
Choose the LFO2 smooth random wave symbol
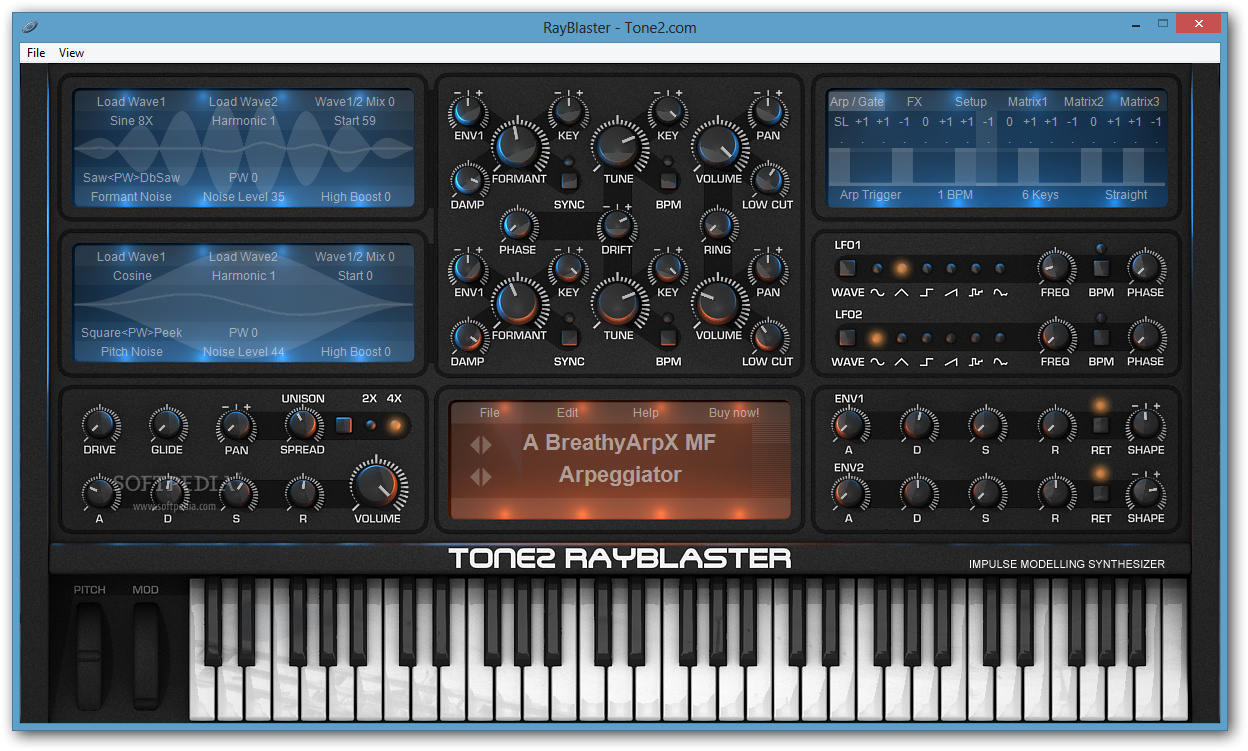click(1001, 362)
